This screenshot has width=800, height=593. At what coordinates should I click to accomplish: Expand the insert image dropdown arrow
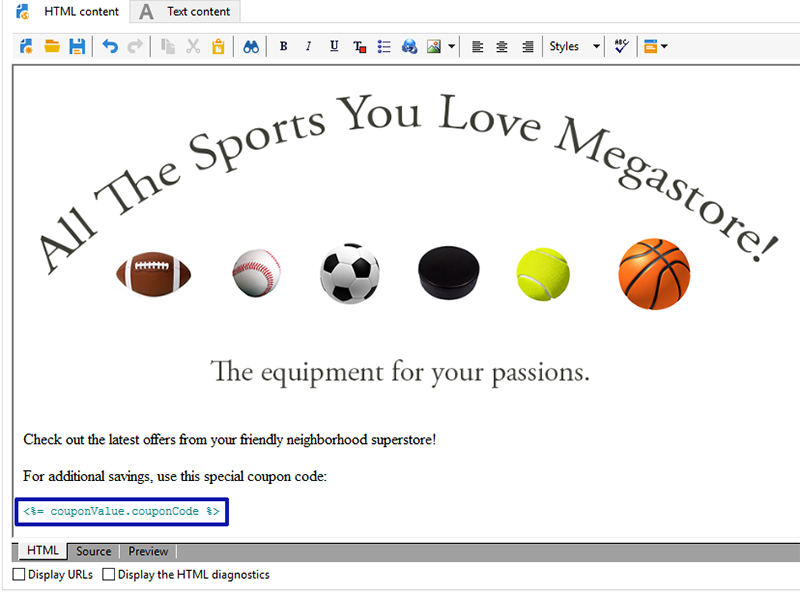click(x=452, y=46)
